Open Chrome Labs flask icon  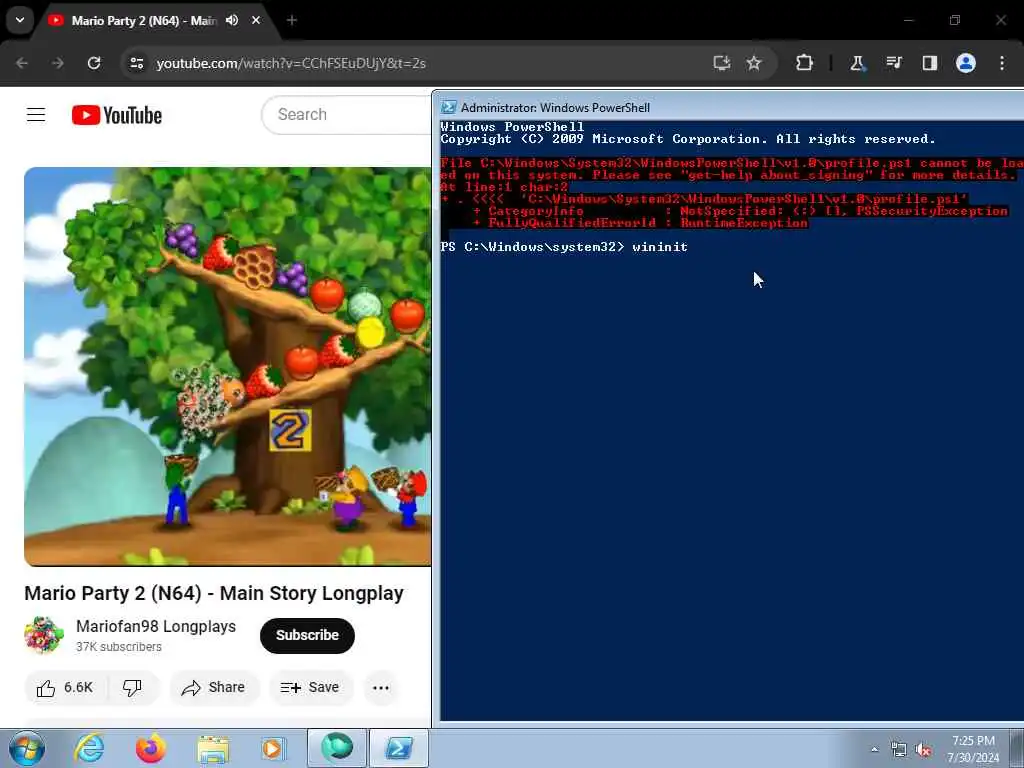[857, 63]
